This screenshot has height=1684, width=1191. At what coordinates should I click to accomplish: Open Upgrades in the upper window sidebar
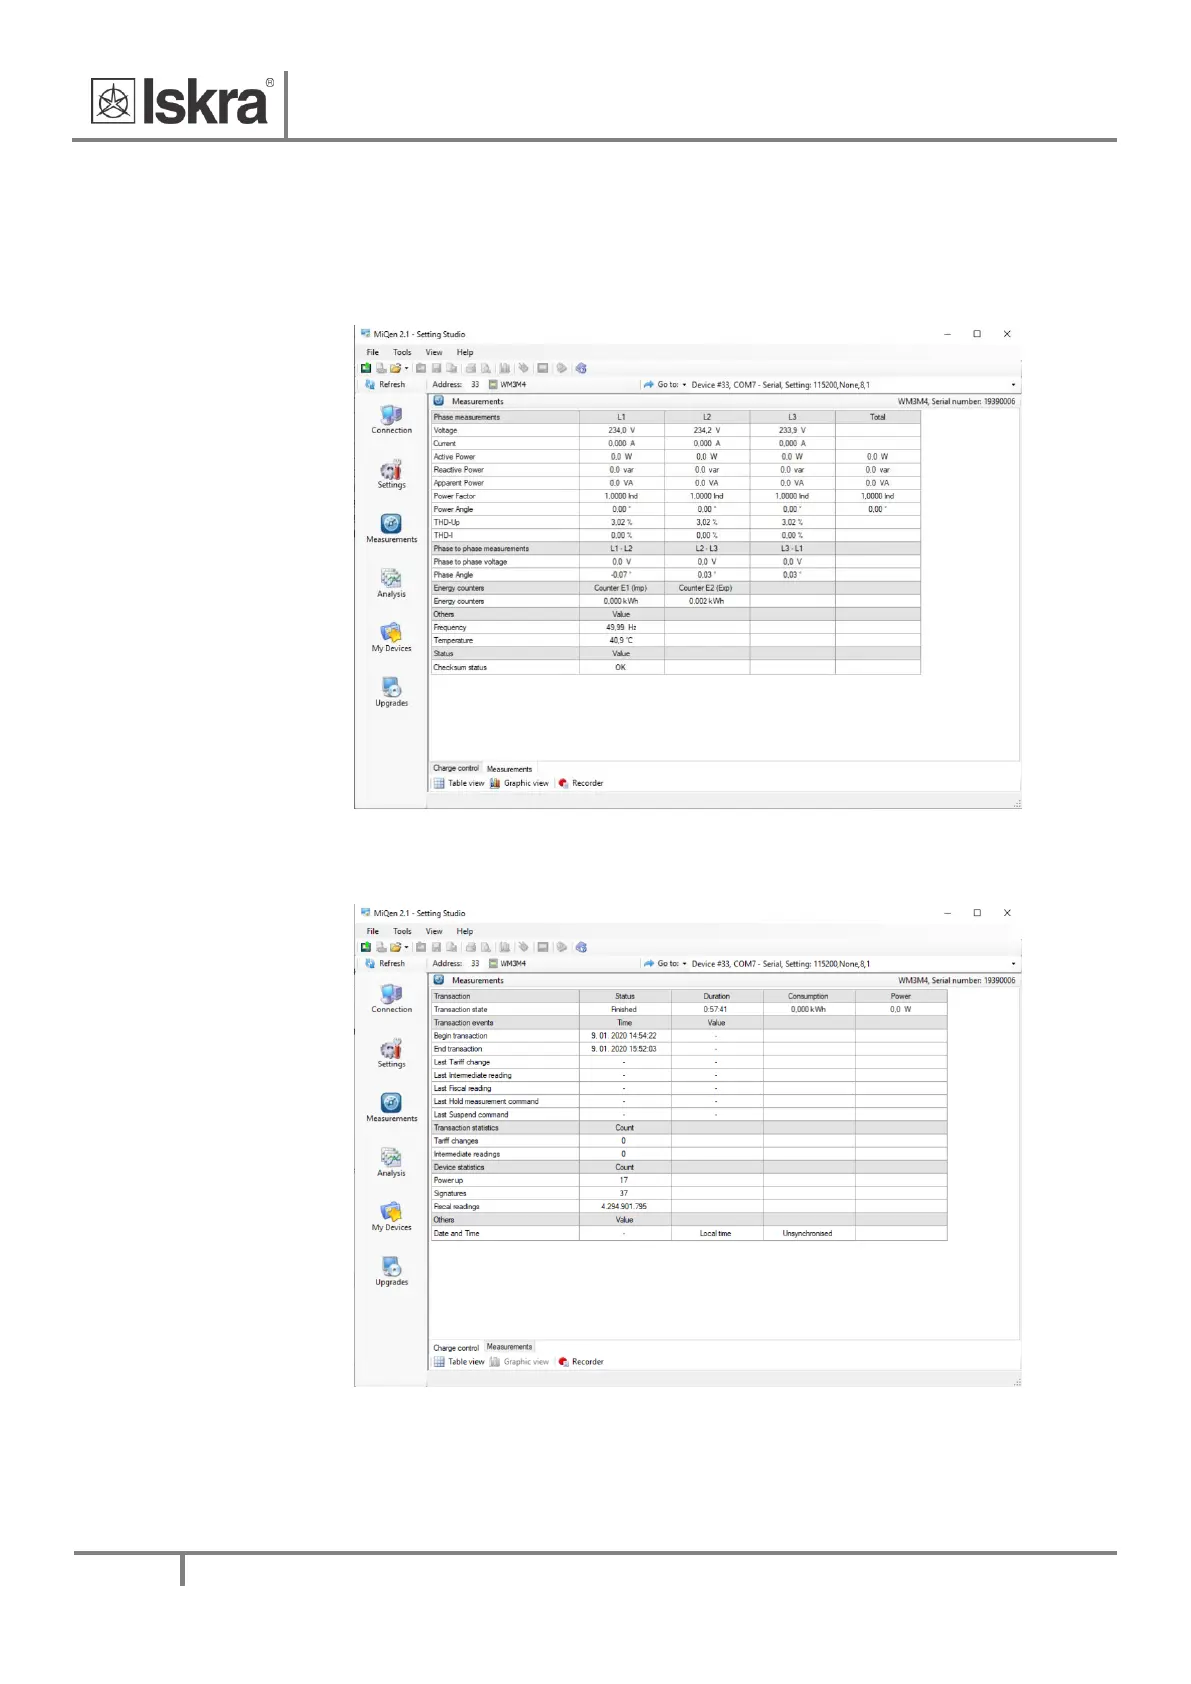tap(391, 692)
